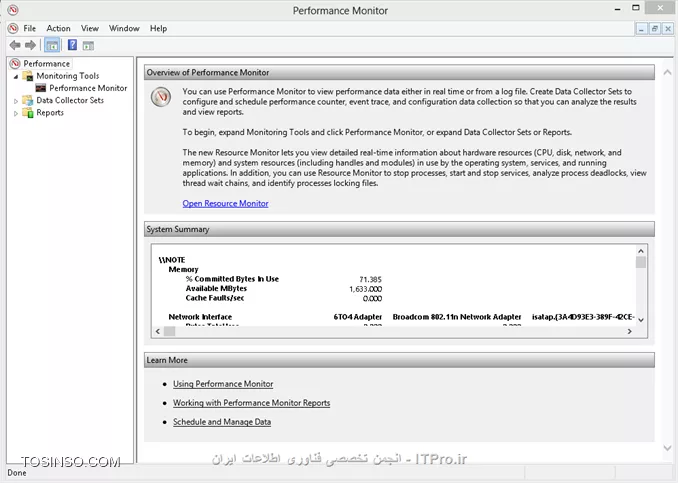Click inner MDI restore button
The width and height of the screenshot is (678, 483).
coord(655,29)
